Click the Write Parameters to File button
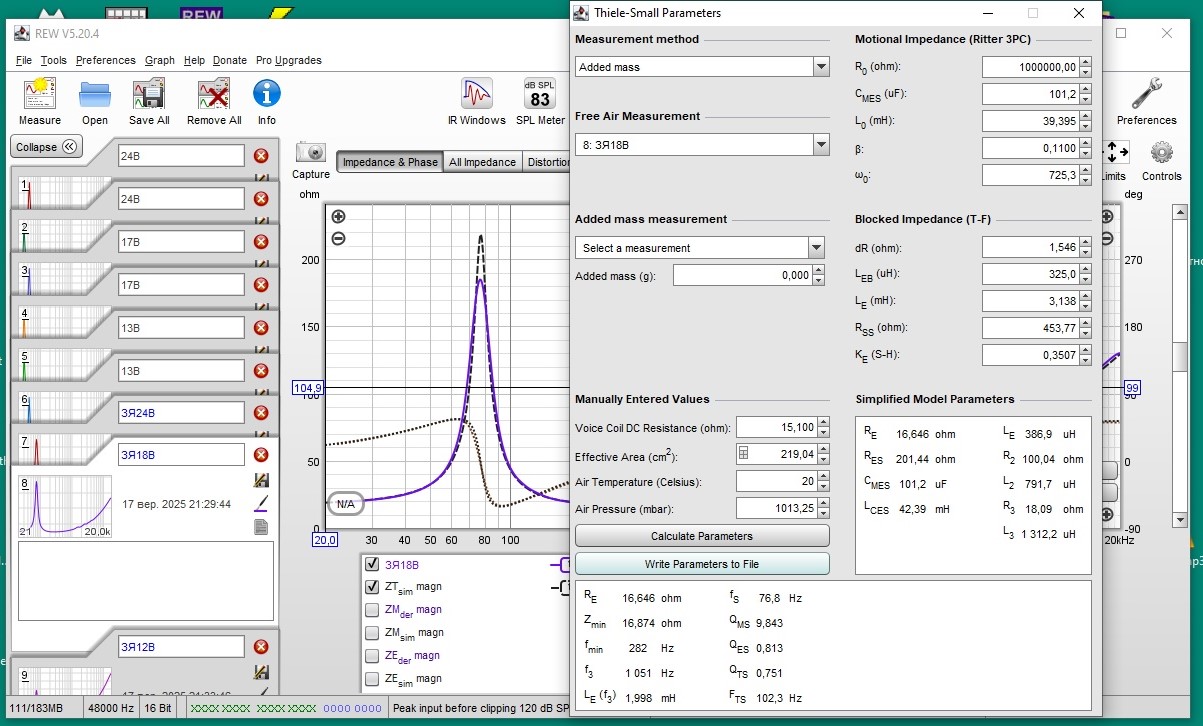Viewport: 1203px width, 726px height. 702,564
